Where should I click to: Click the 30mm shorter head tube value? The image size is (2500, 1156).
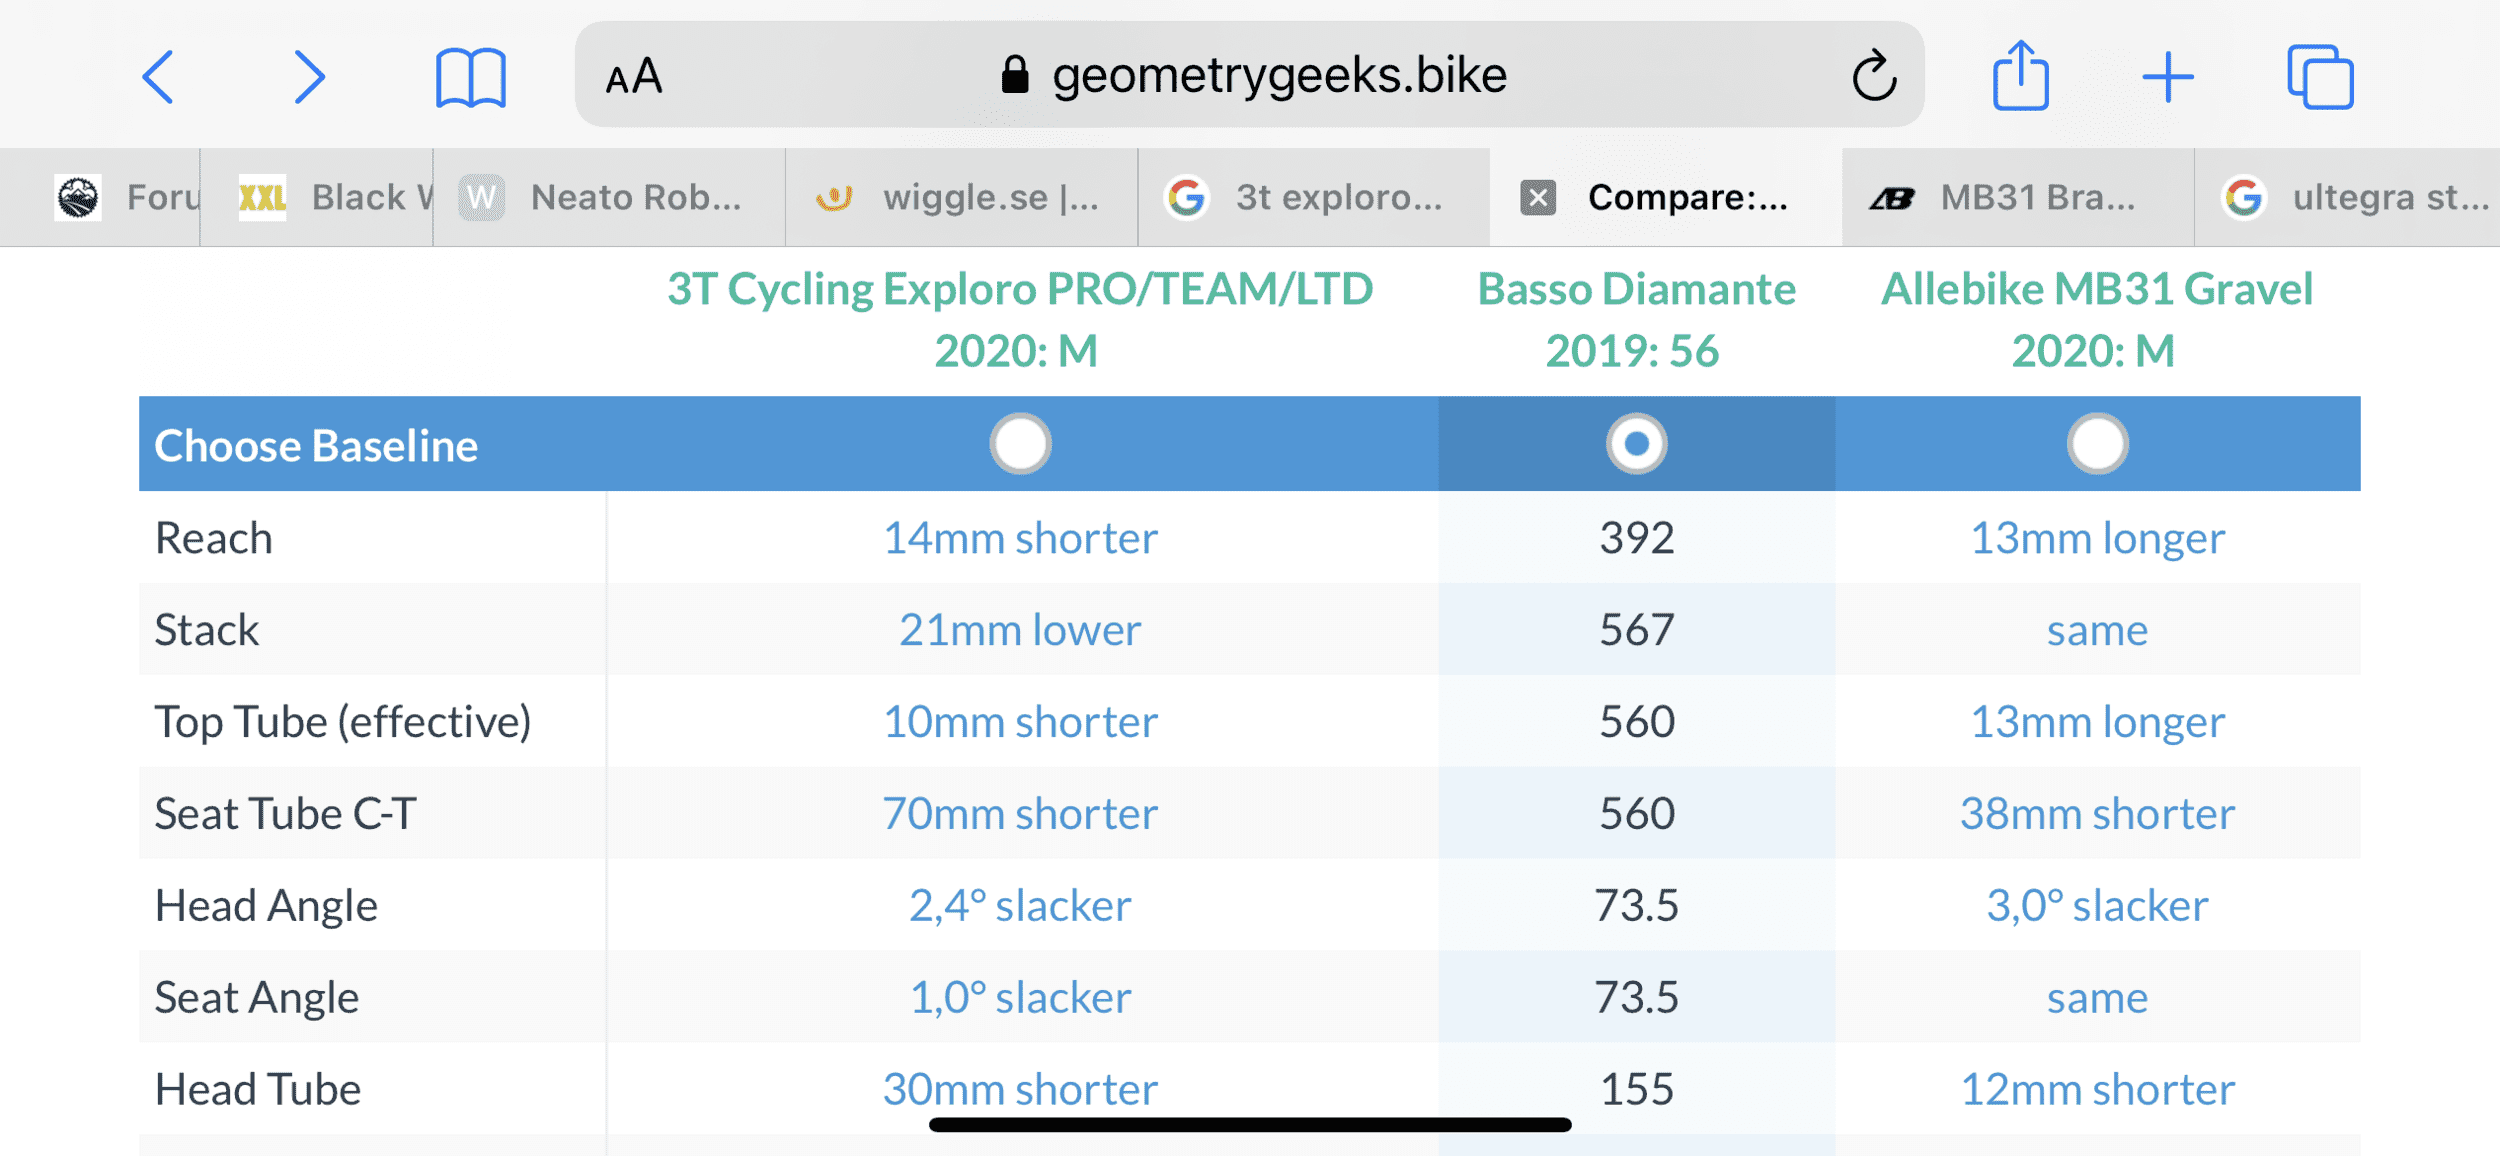1020,1089
